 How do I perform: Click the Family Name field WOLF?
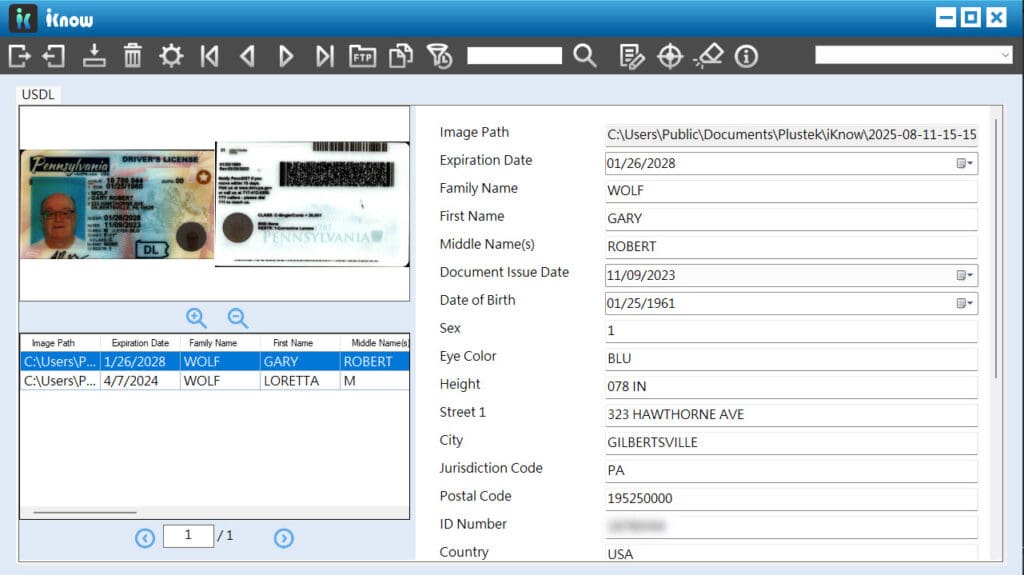tap(792, 191)
